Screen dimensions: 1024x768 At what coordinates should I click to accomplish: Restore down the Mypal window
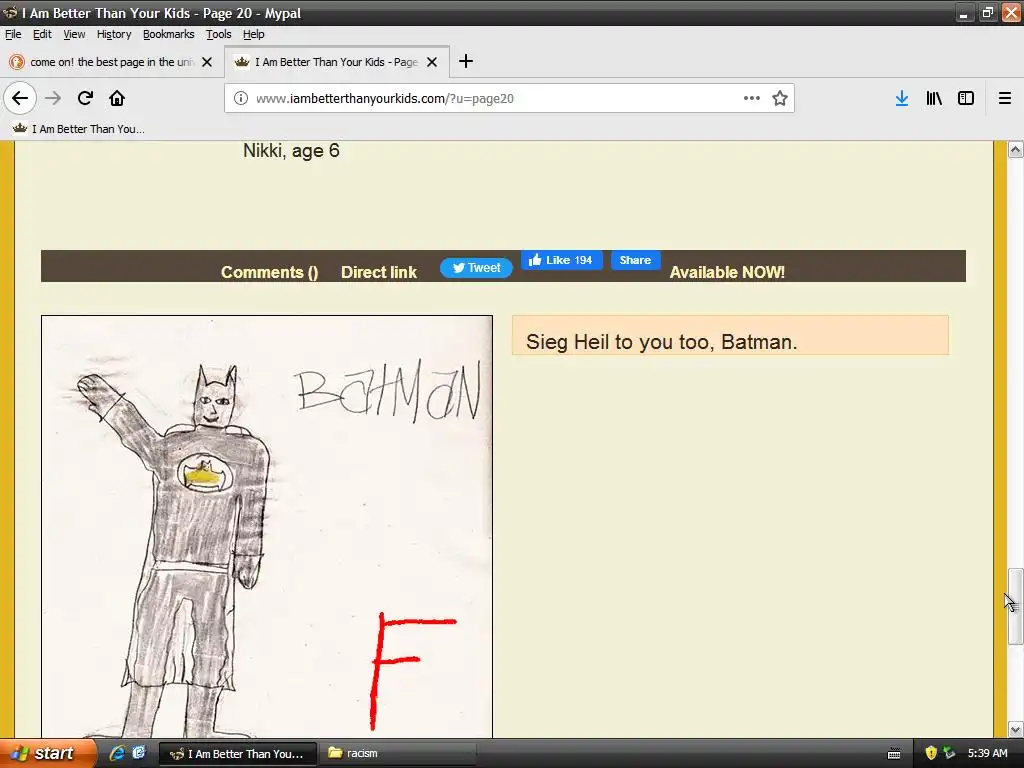987,12
